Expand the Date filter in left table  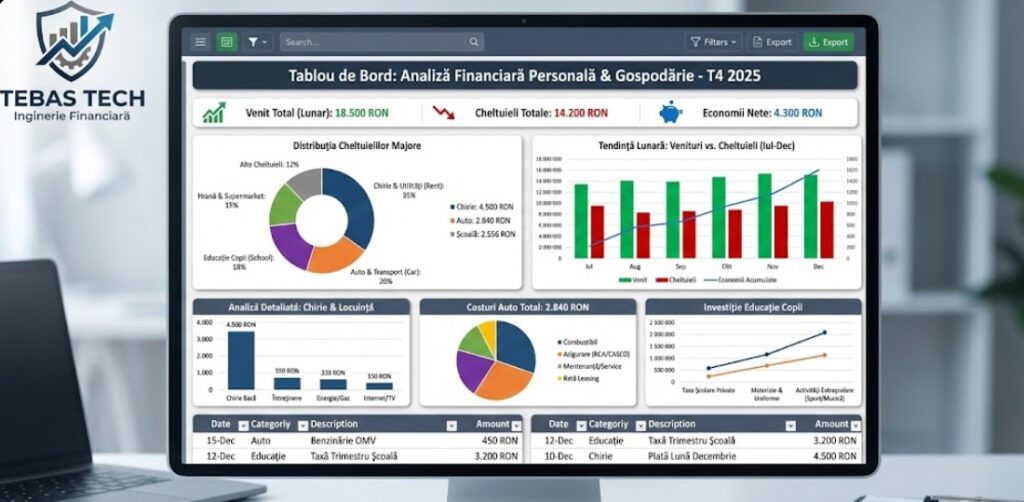click(x=243, y=424)
